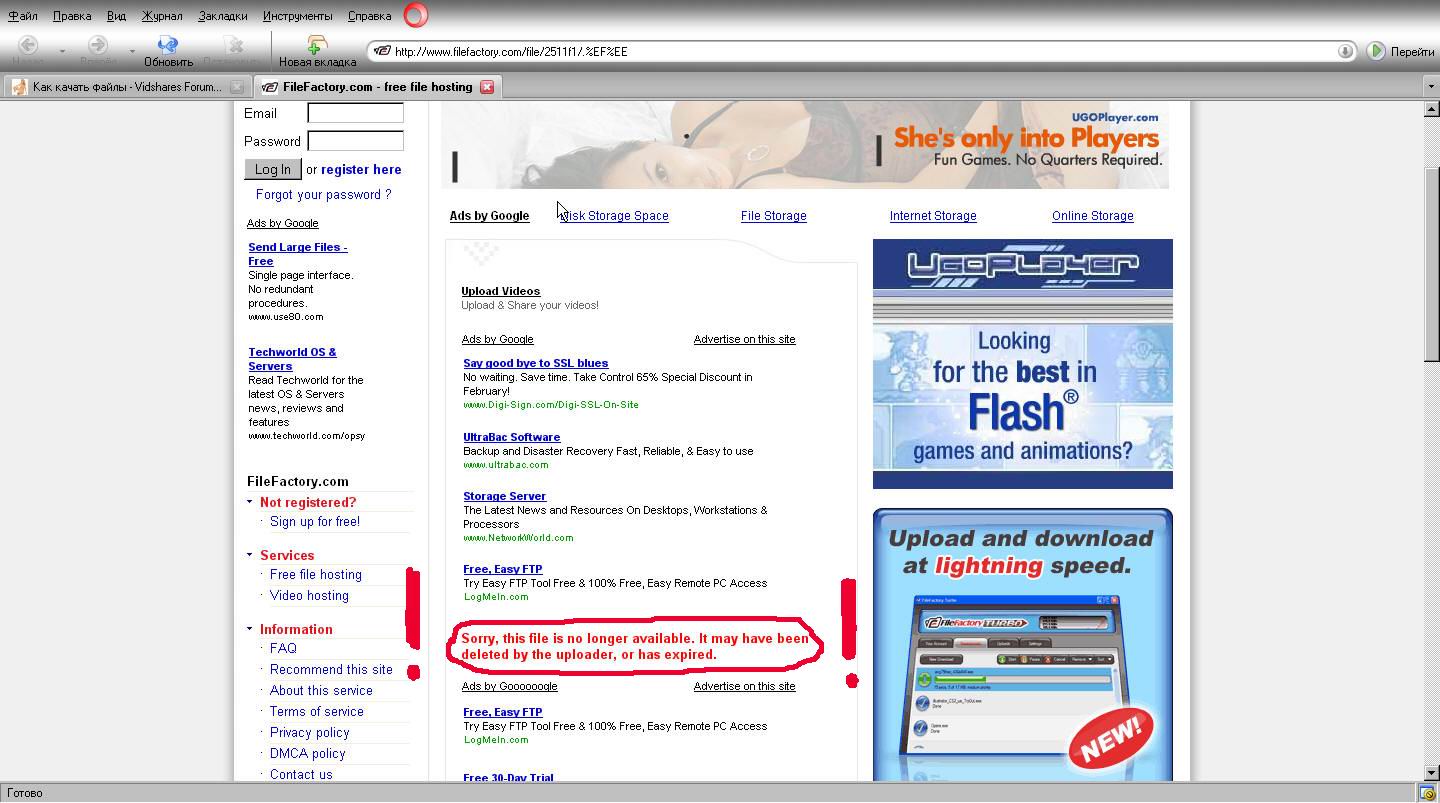
Task: Open the FAQ link
Action: [x=283, y=649]
